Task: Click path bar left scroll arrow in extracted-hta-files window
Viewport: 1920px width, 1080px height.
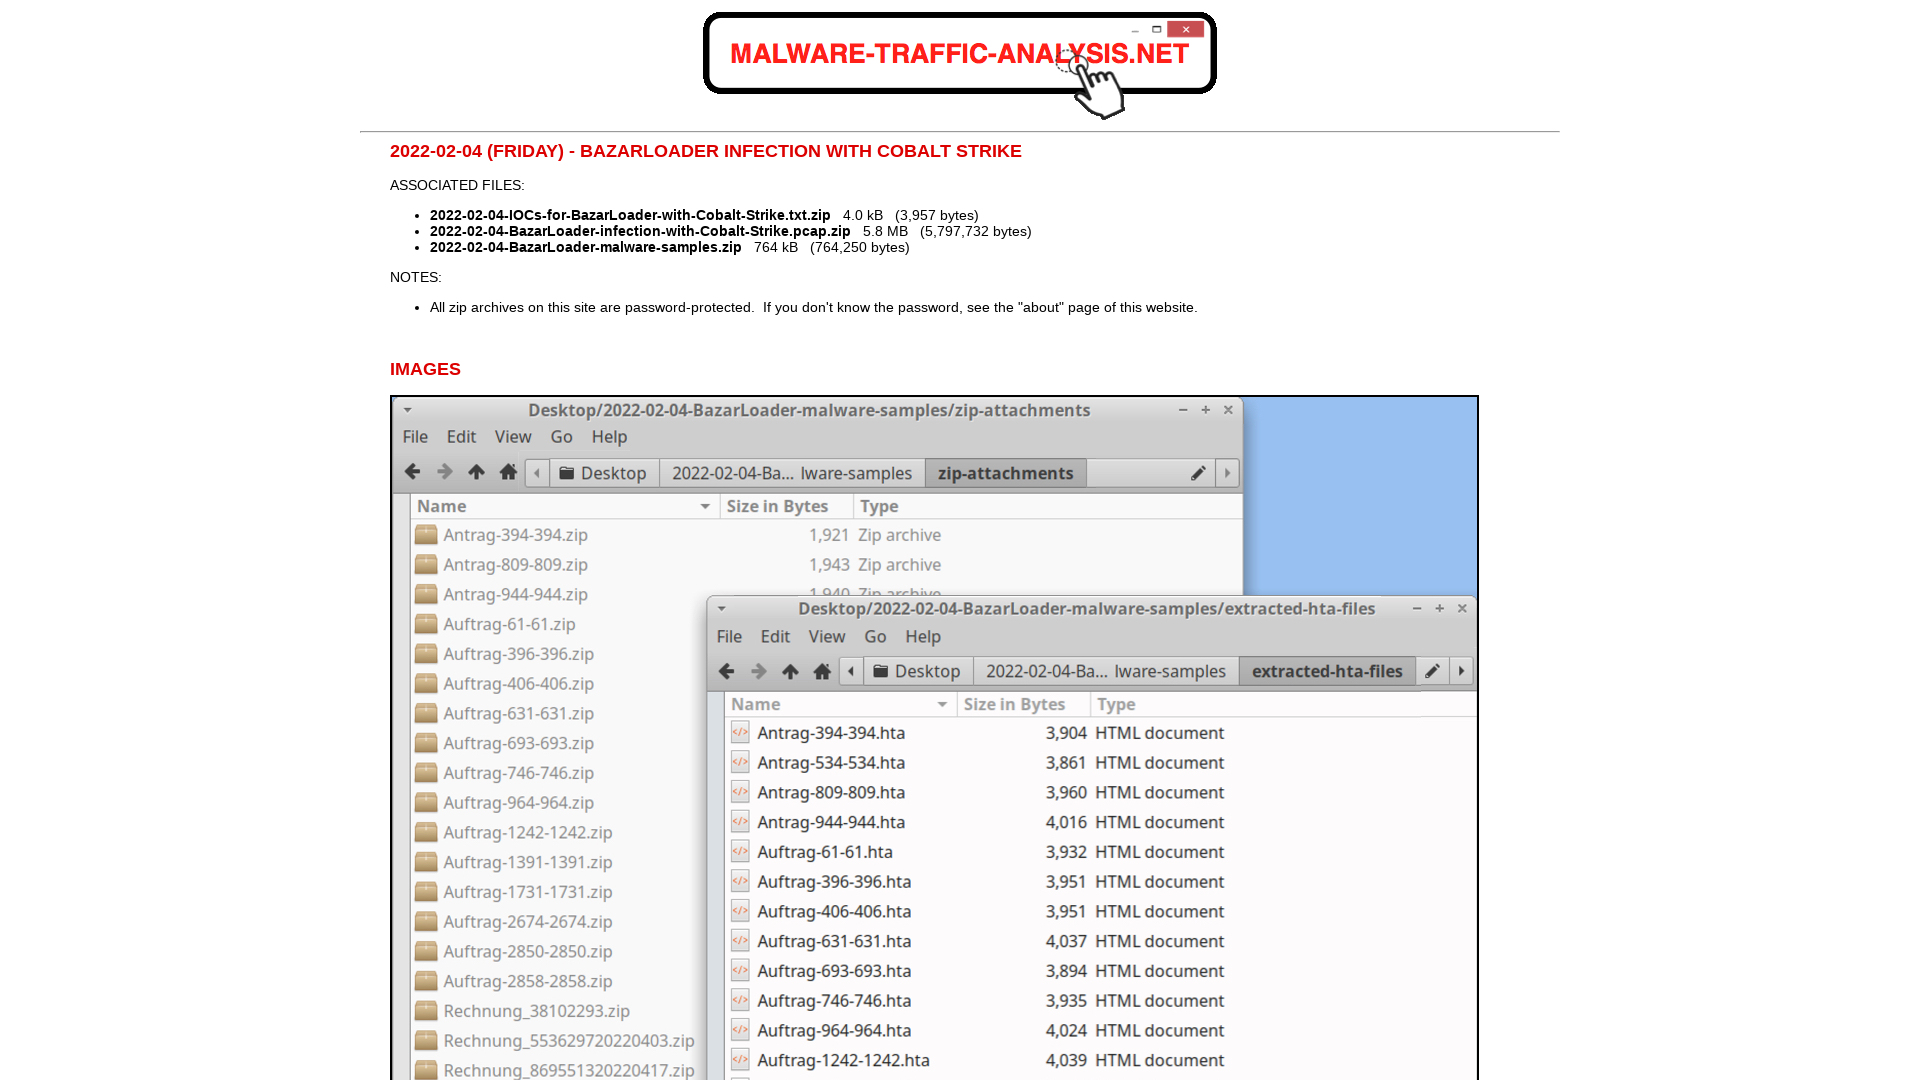Action: [x=851, y=671]
